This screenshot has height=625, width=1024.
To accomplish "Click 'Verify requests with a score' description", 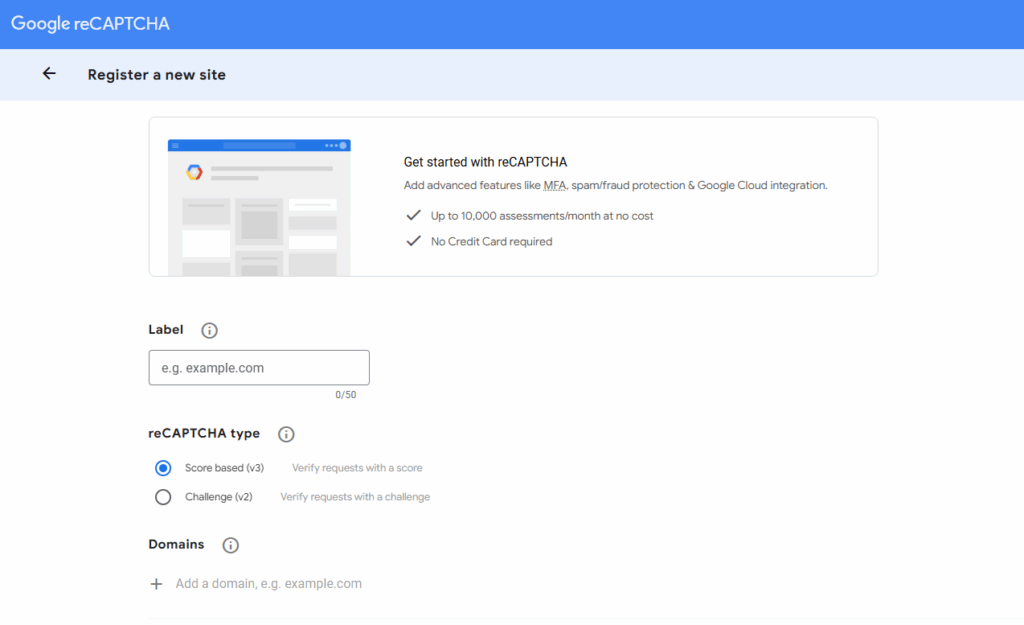I will 357,468.
